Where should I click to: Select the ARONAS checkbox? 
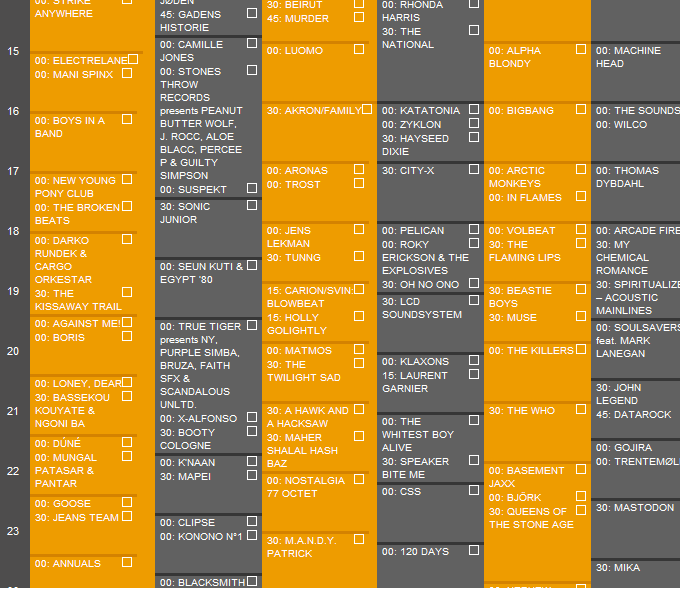(x=359, y=169)
